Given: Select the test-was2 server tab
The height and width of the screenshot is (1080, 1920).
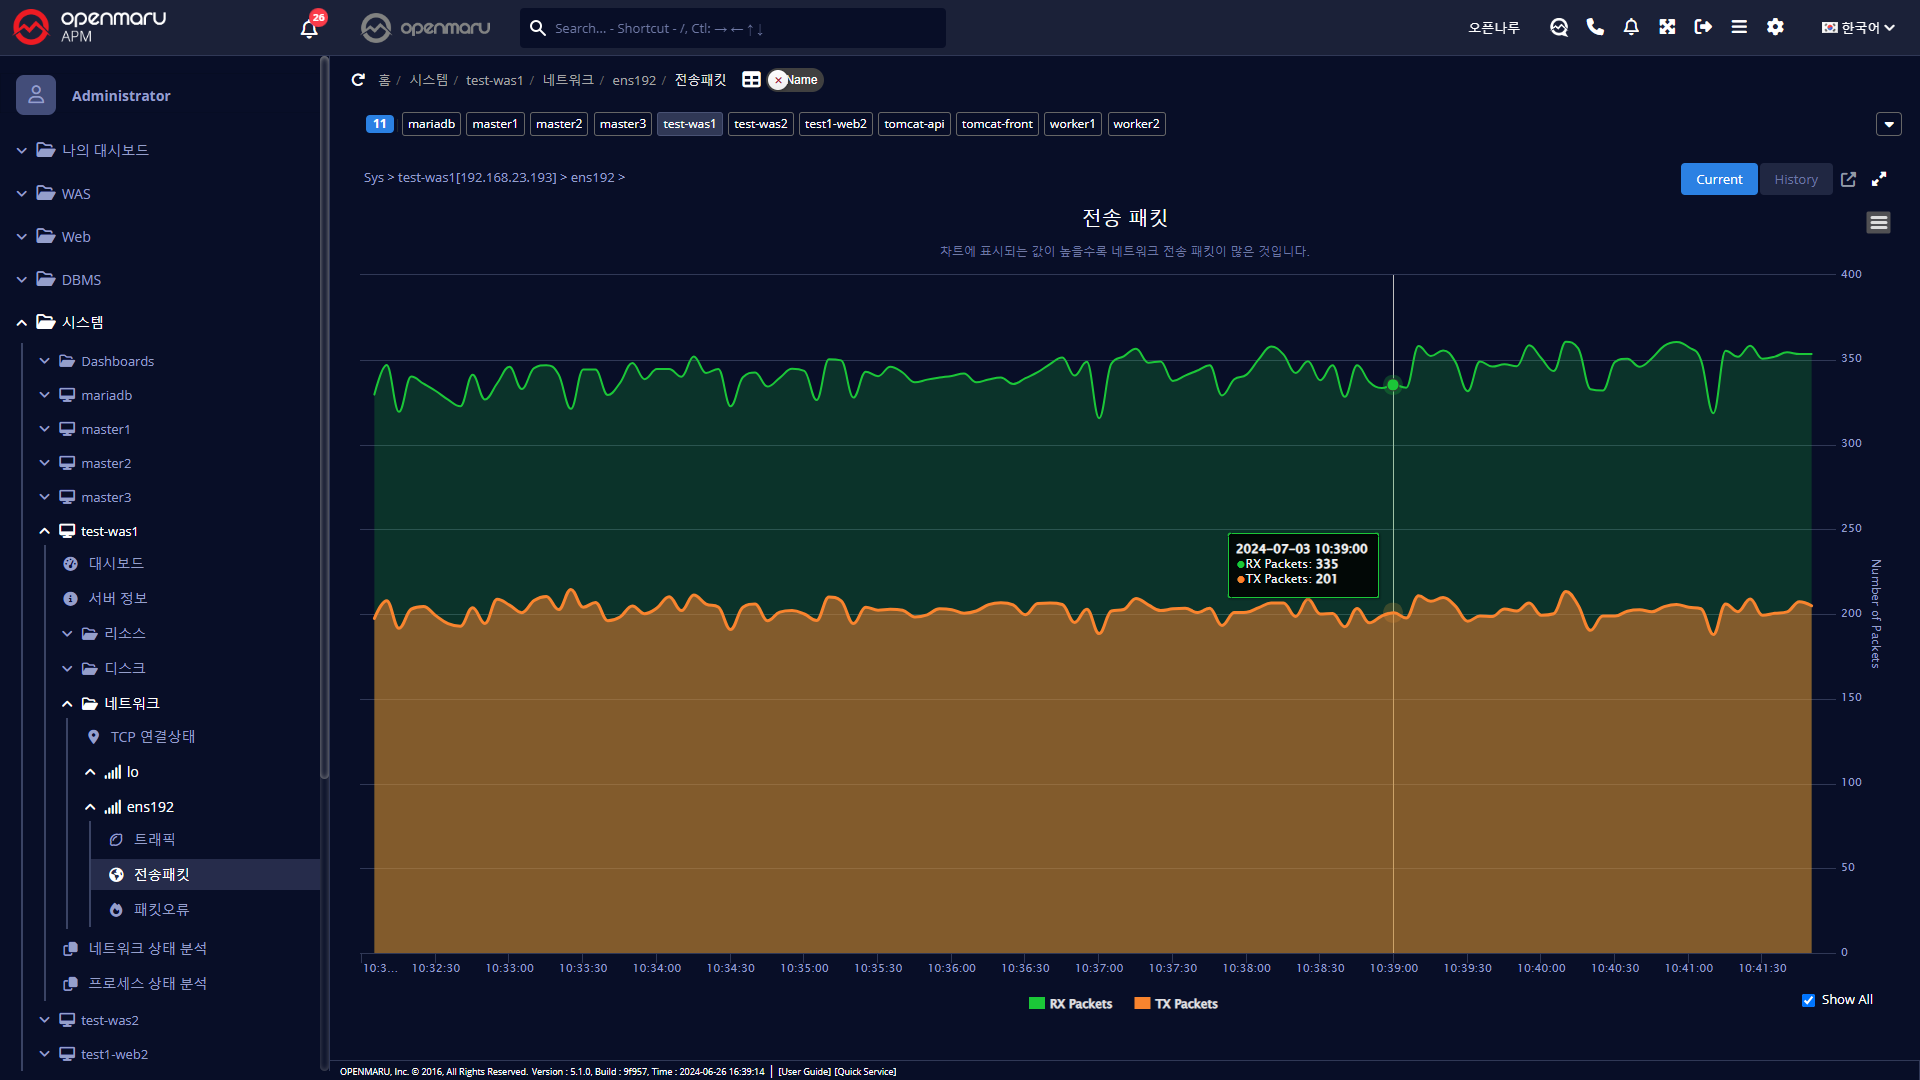Looking at the screenshot, I should [760, 124].
